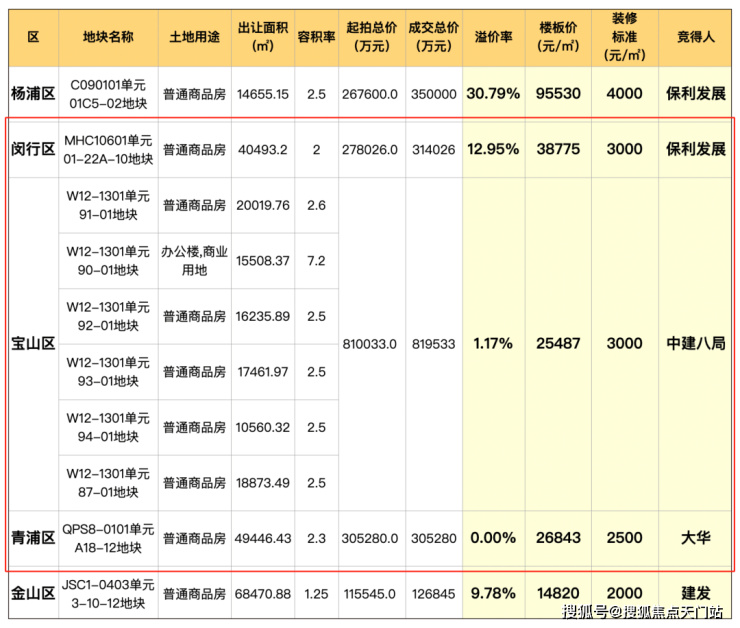Click the 建发 winning bidder cell
The image size is (740, 628).
[696, 594]
